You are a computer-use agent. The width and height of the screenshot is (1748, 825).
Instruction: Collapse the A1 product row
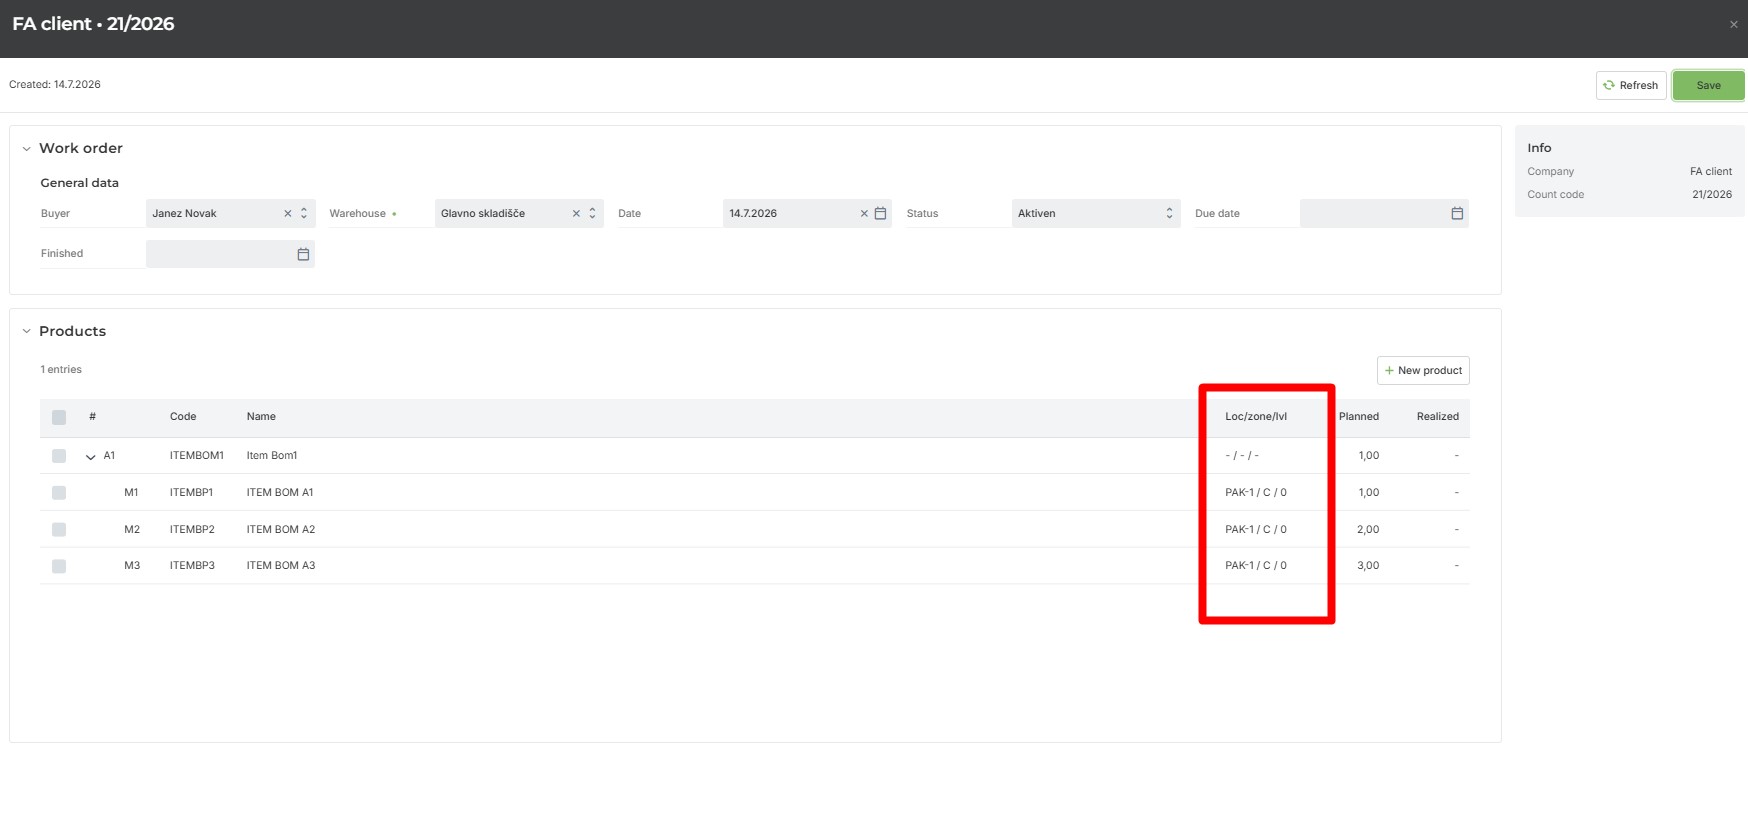91,457
